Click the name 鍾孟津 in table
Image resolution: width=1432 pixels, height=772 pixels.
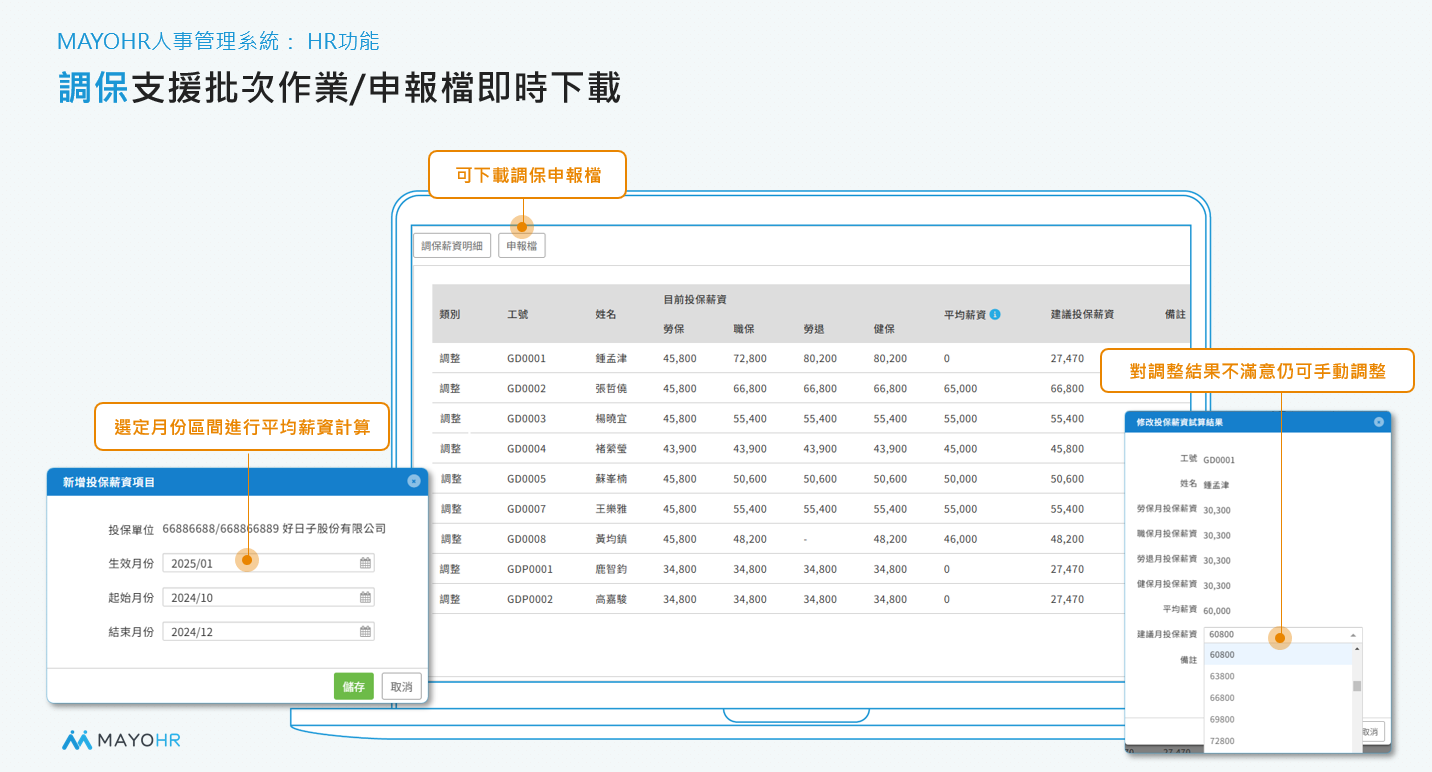tap(611, 358)
